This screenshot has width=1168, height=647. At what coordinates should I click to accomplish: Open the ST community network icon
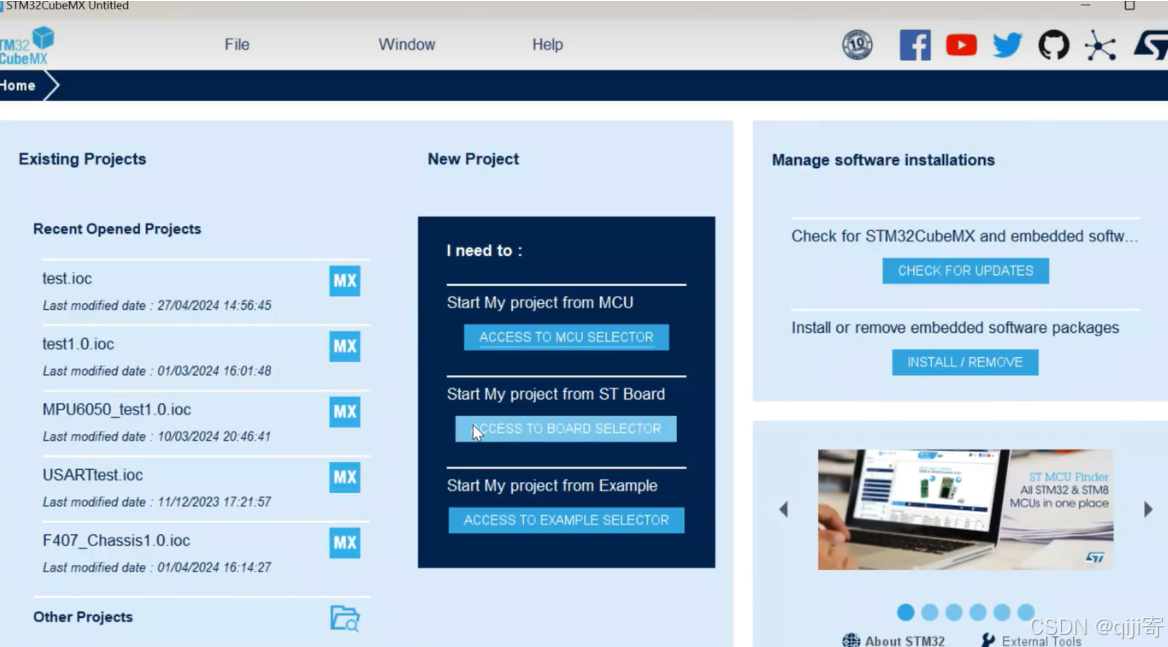tap(1099, 45)
